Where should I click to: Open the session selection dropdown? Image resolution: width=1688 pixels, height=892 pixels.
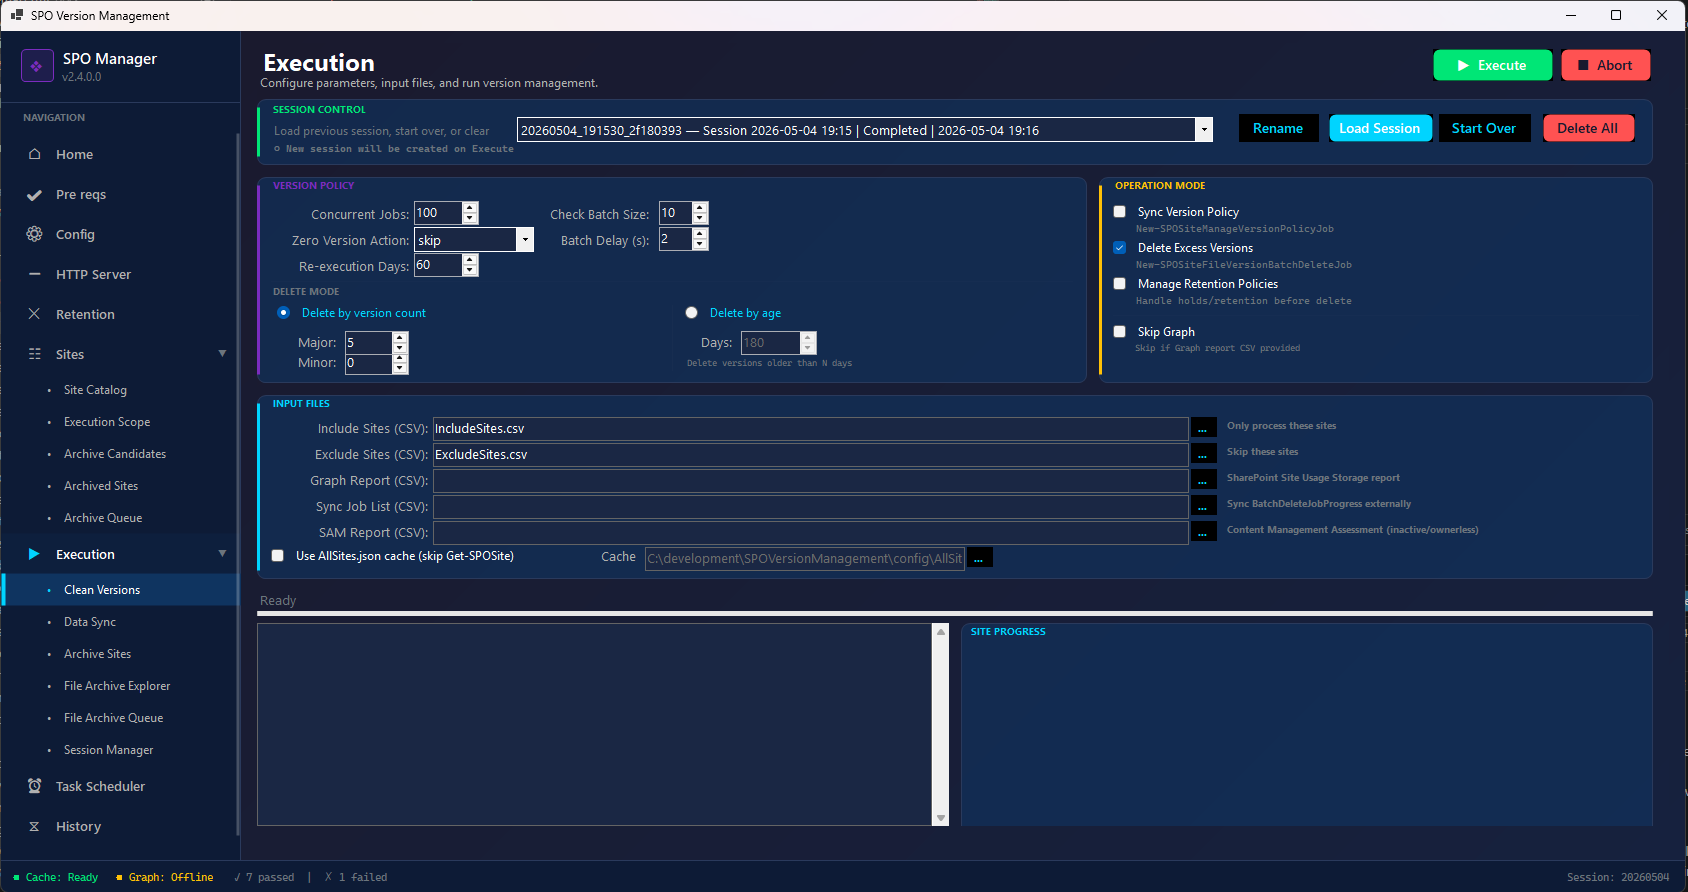pos(1204,130)
